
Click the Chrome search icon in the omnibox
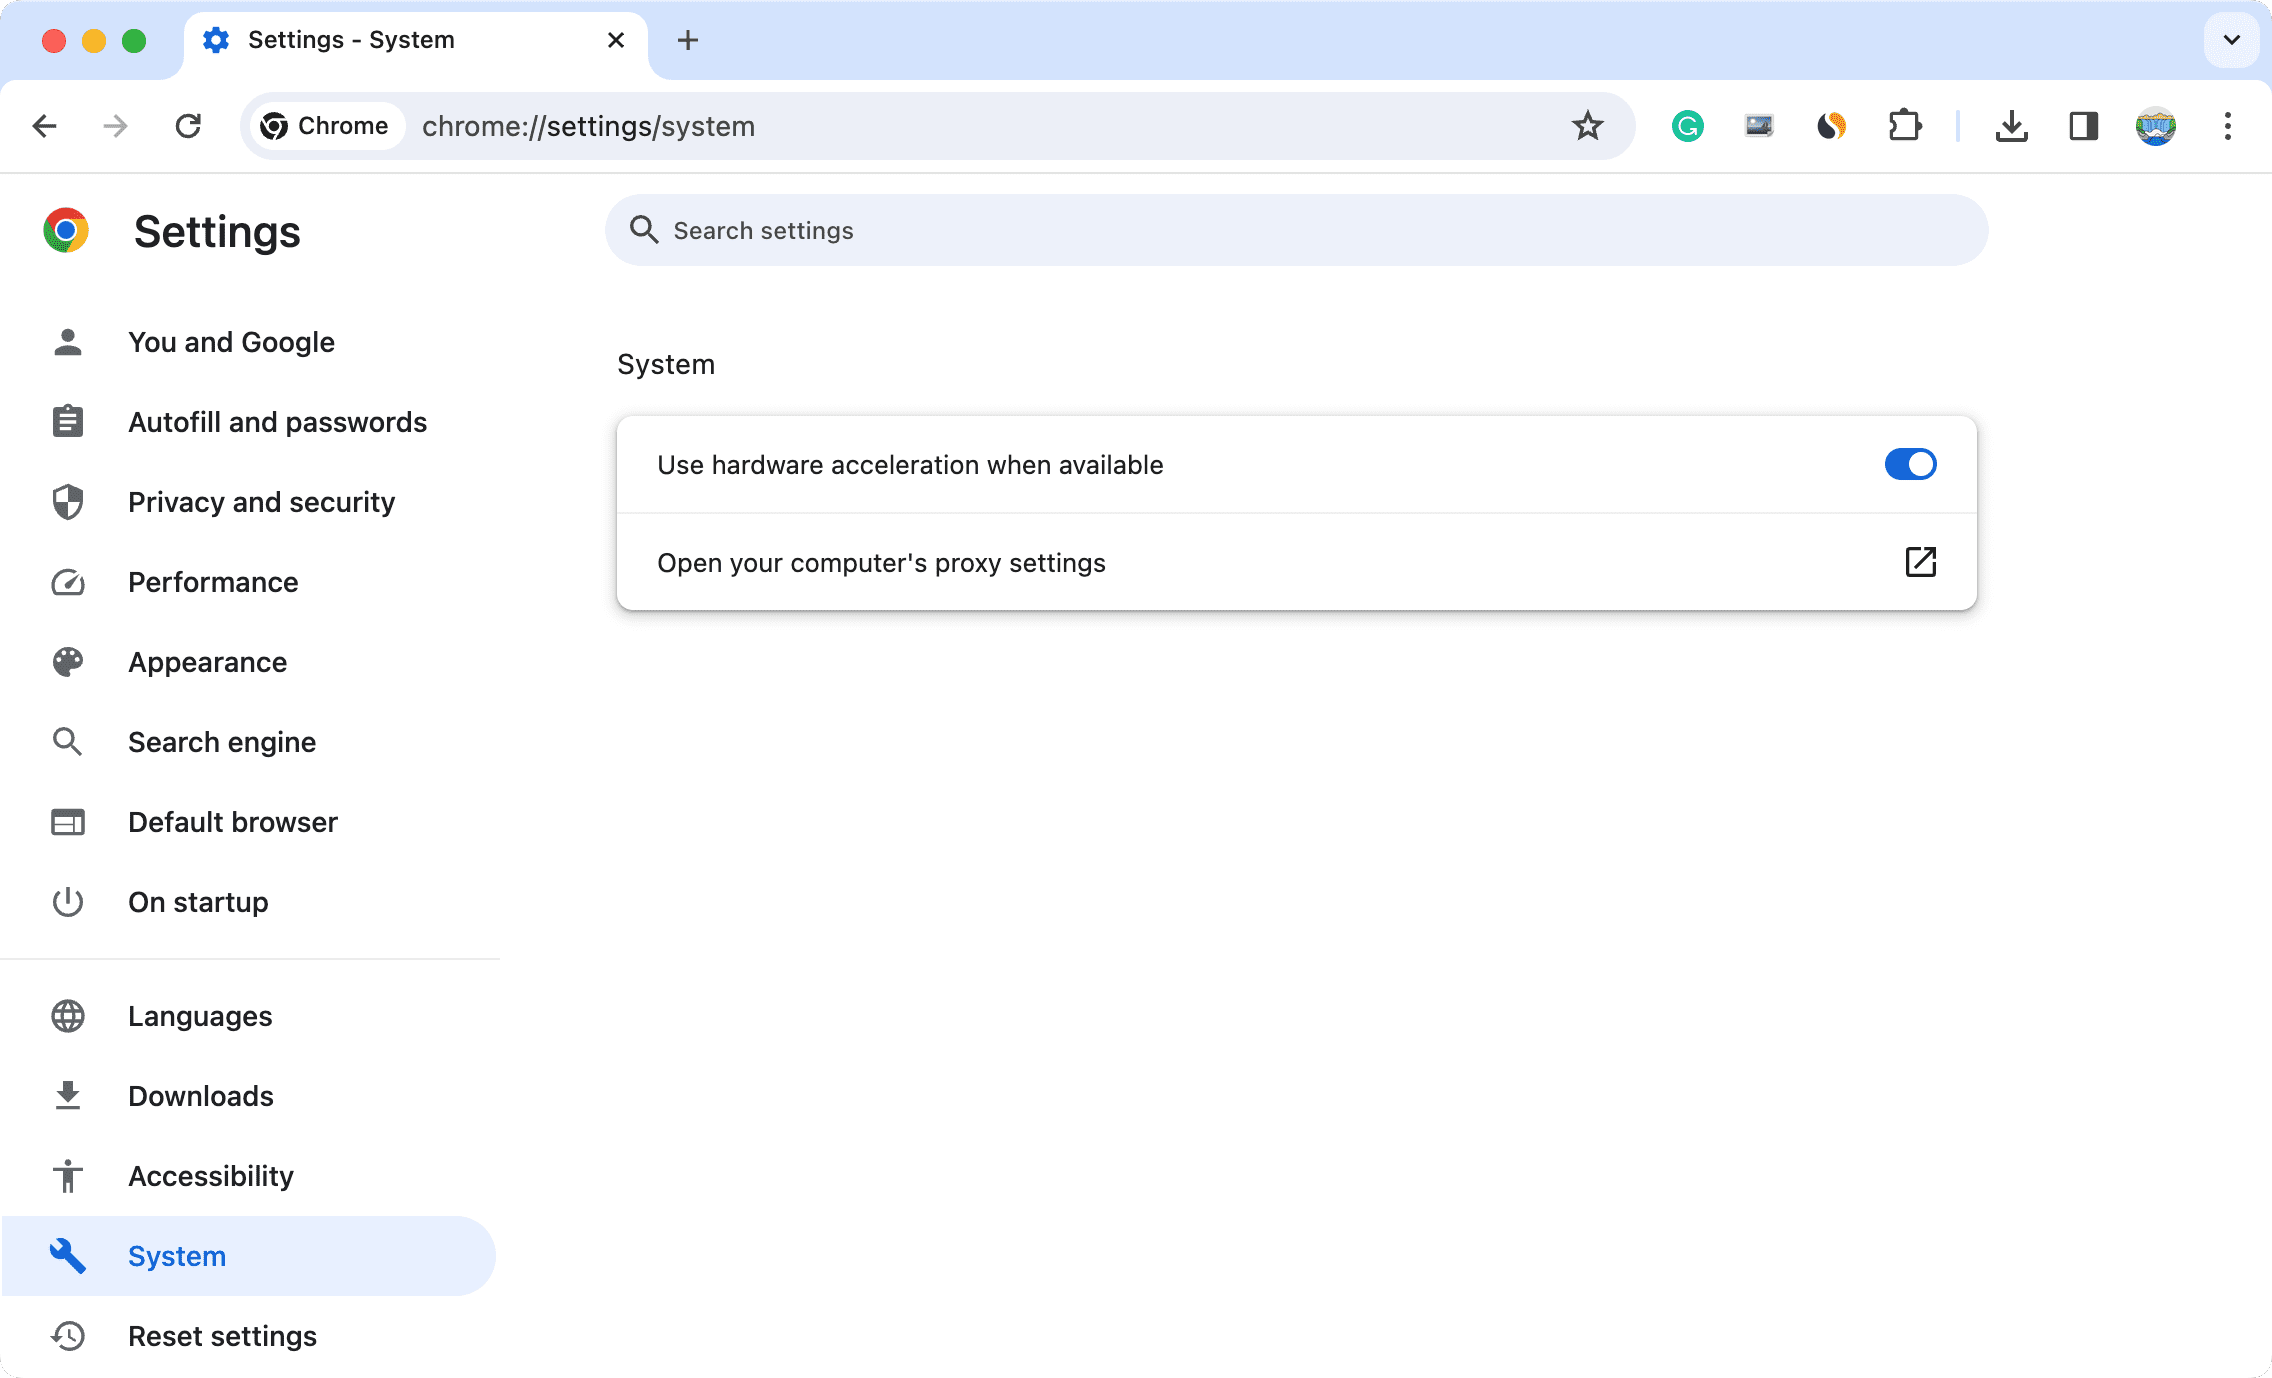point(276,126)
